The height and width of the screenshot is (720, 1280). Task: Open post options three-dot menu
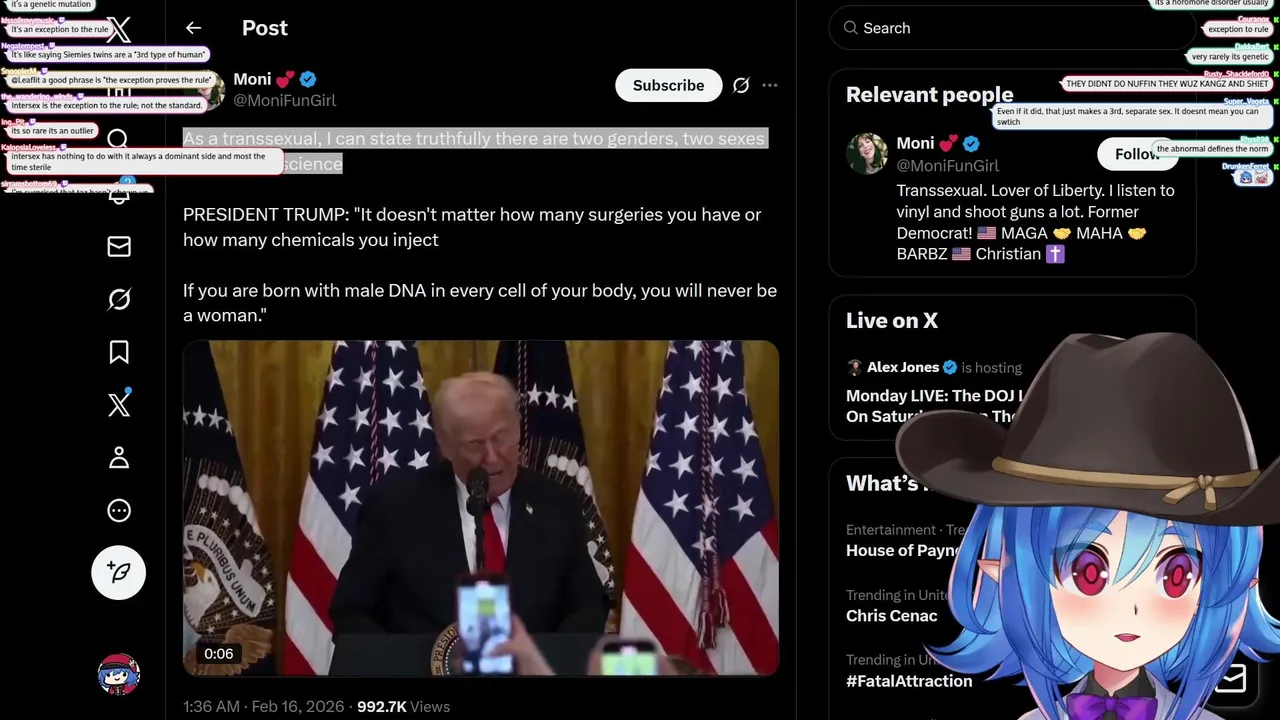(x=770, y=85)
